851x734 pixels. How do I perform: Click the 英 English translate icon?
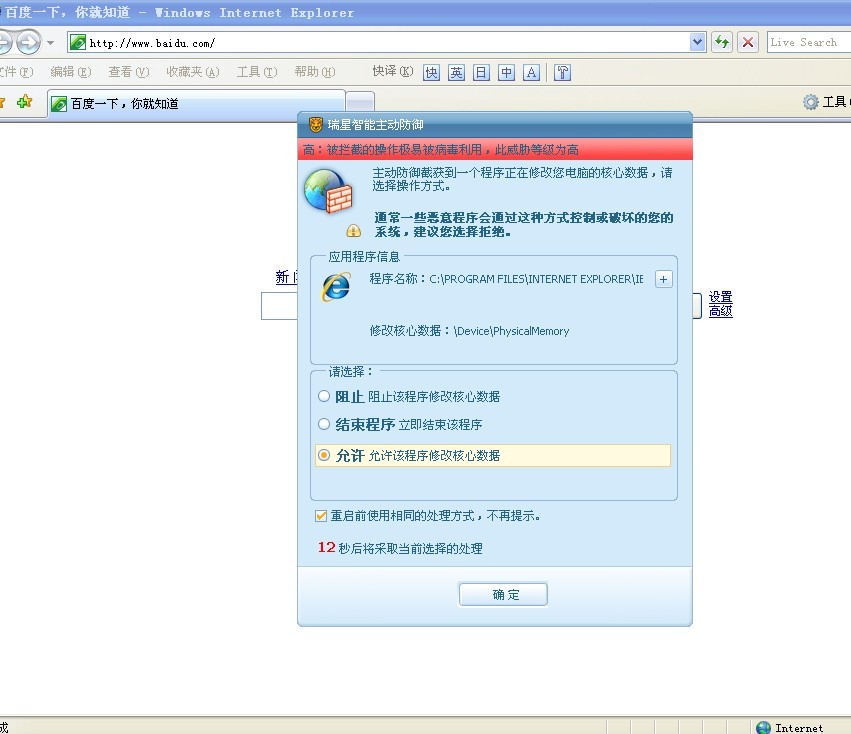point(456,72)
